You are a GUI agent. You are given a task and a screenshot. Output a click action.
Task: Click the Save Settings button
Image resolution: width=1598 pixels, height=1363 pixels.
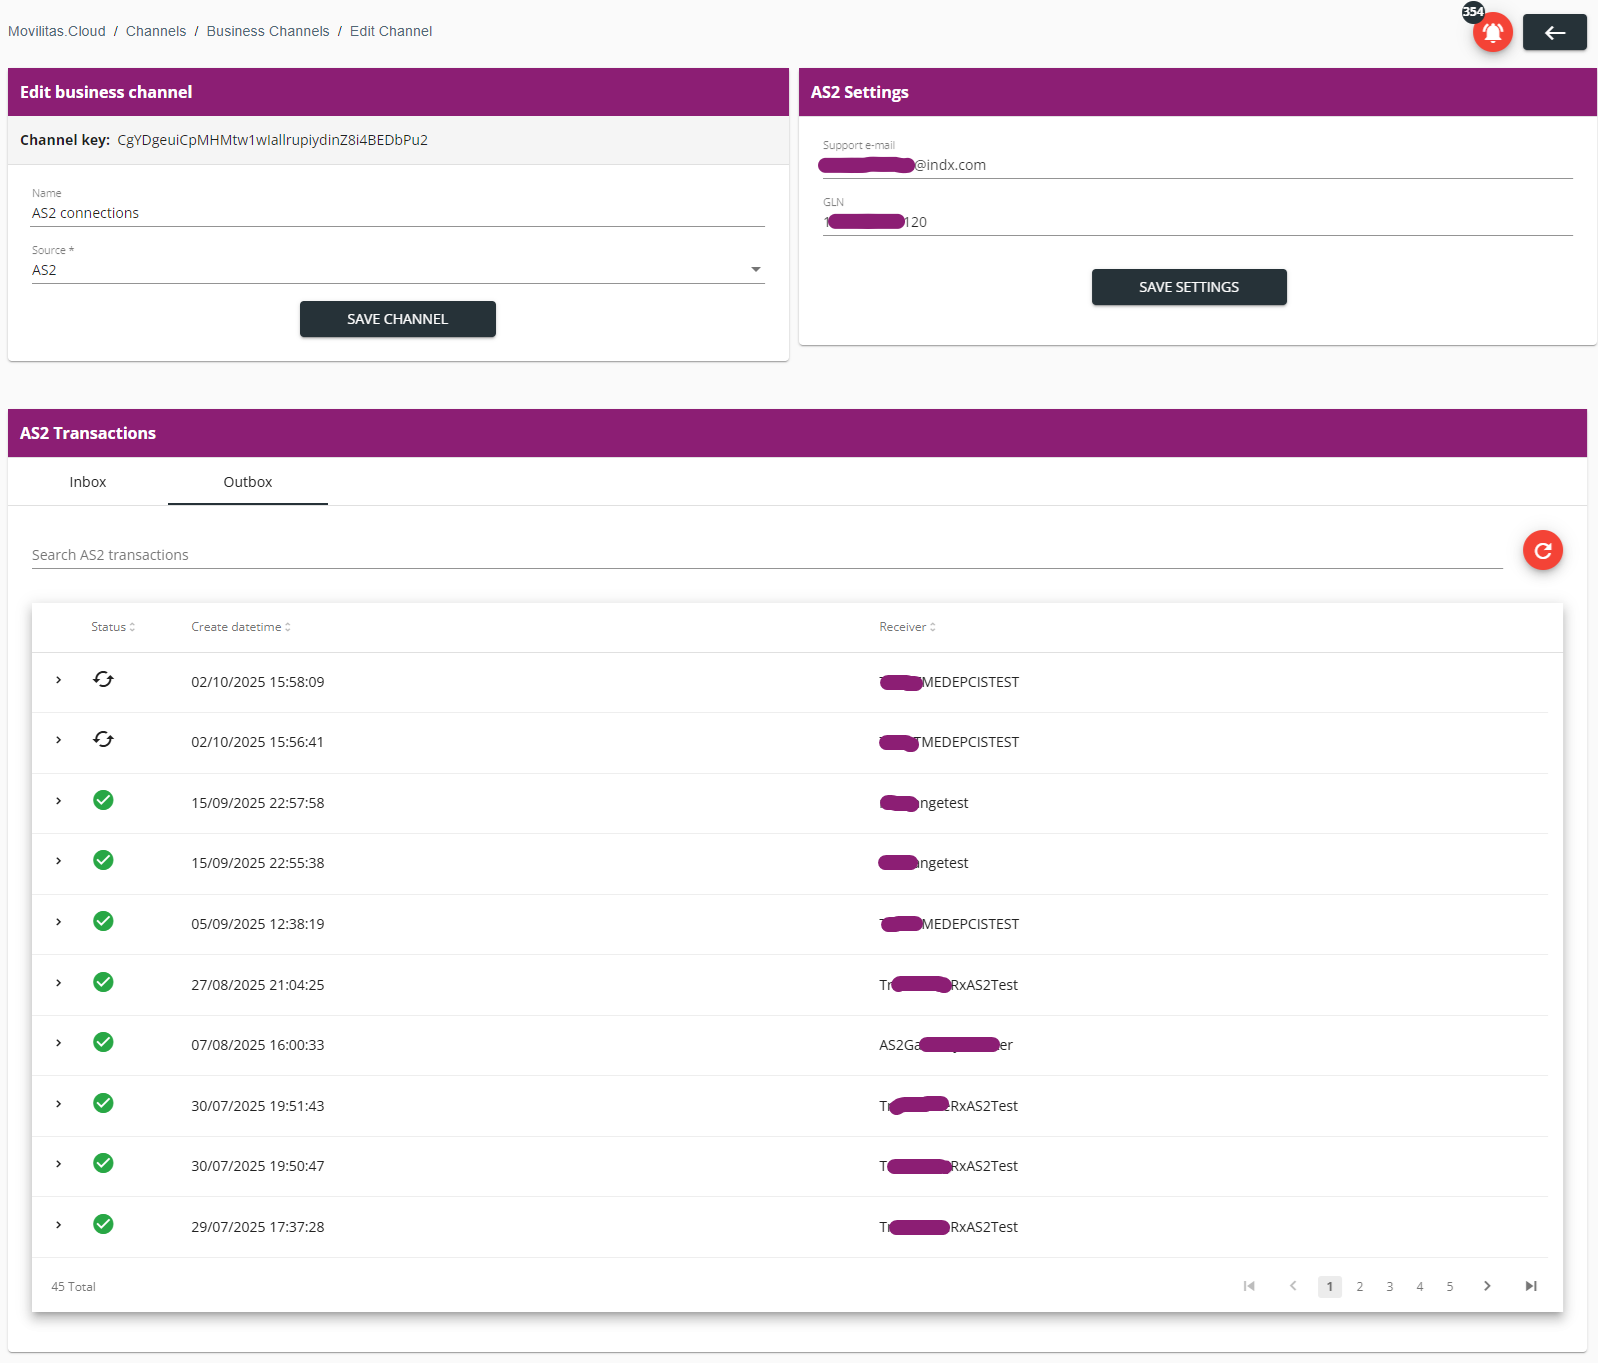(x=1189, y=287)
